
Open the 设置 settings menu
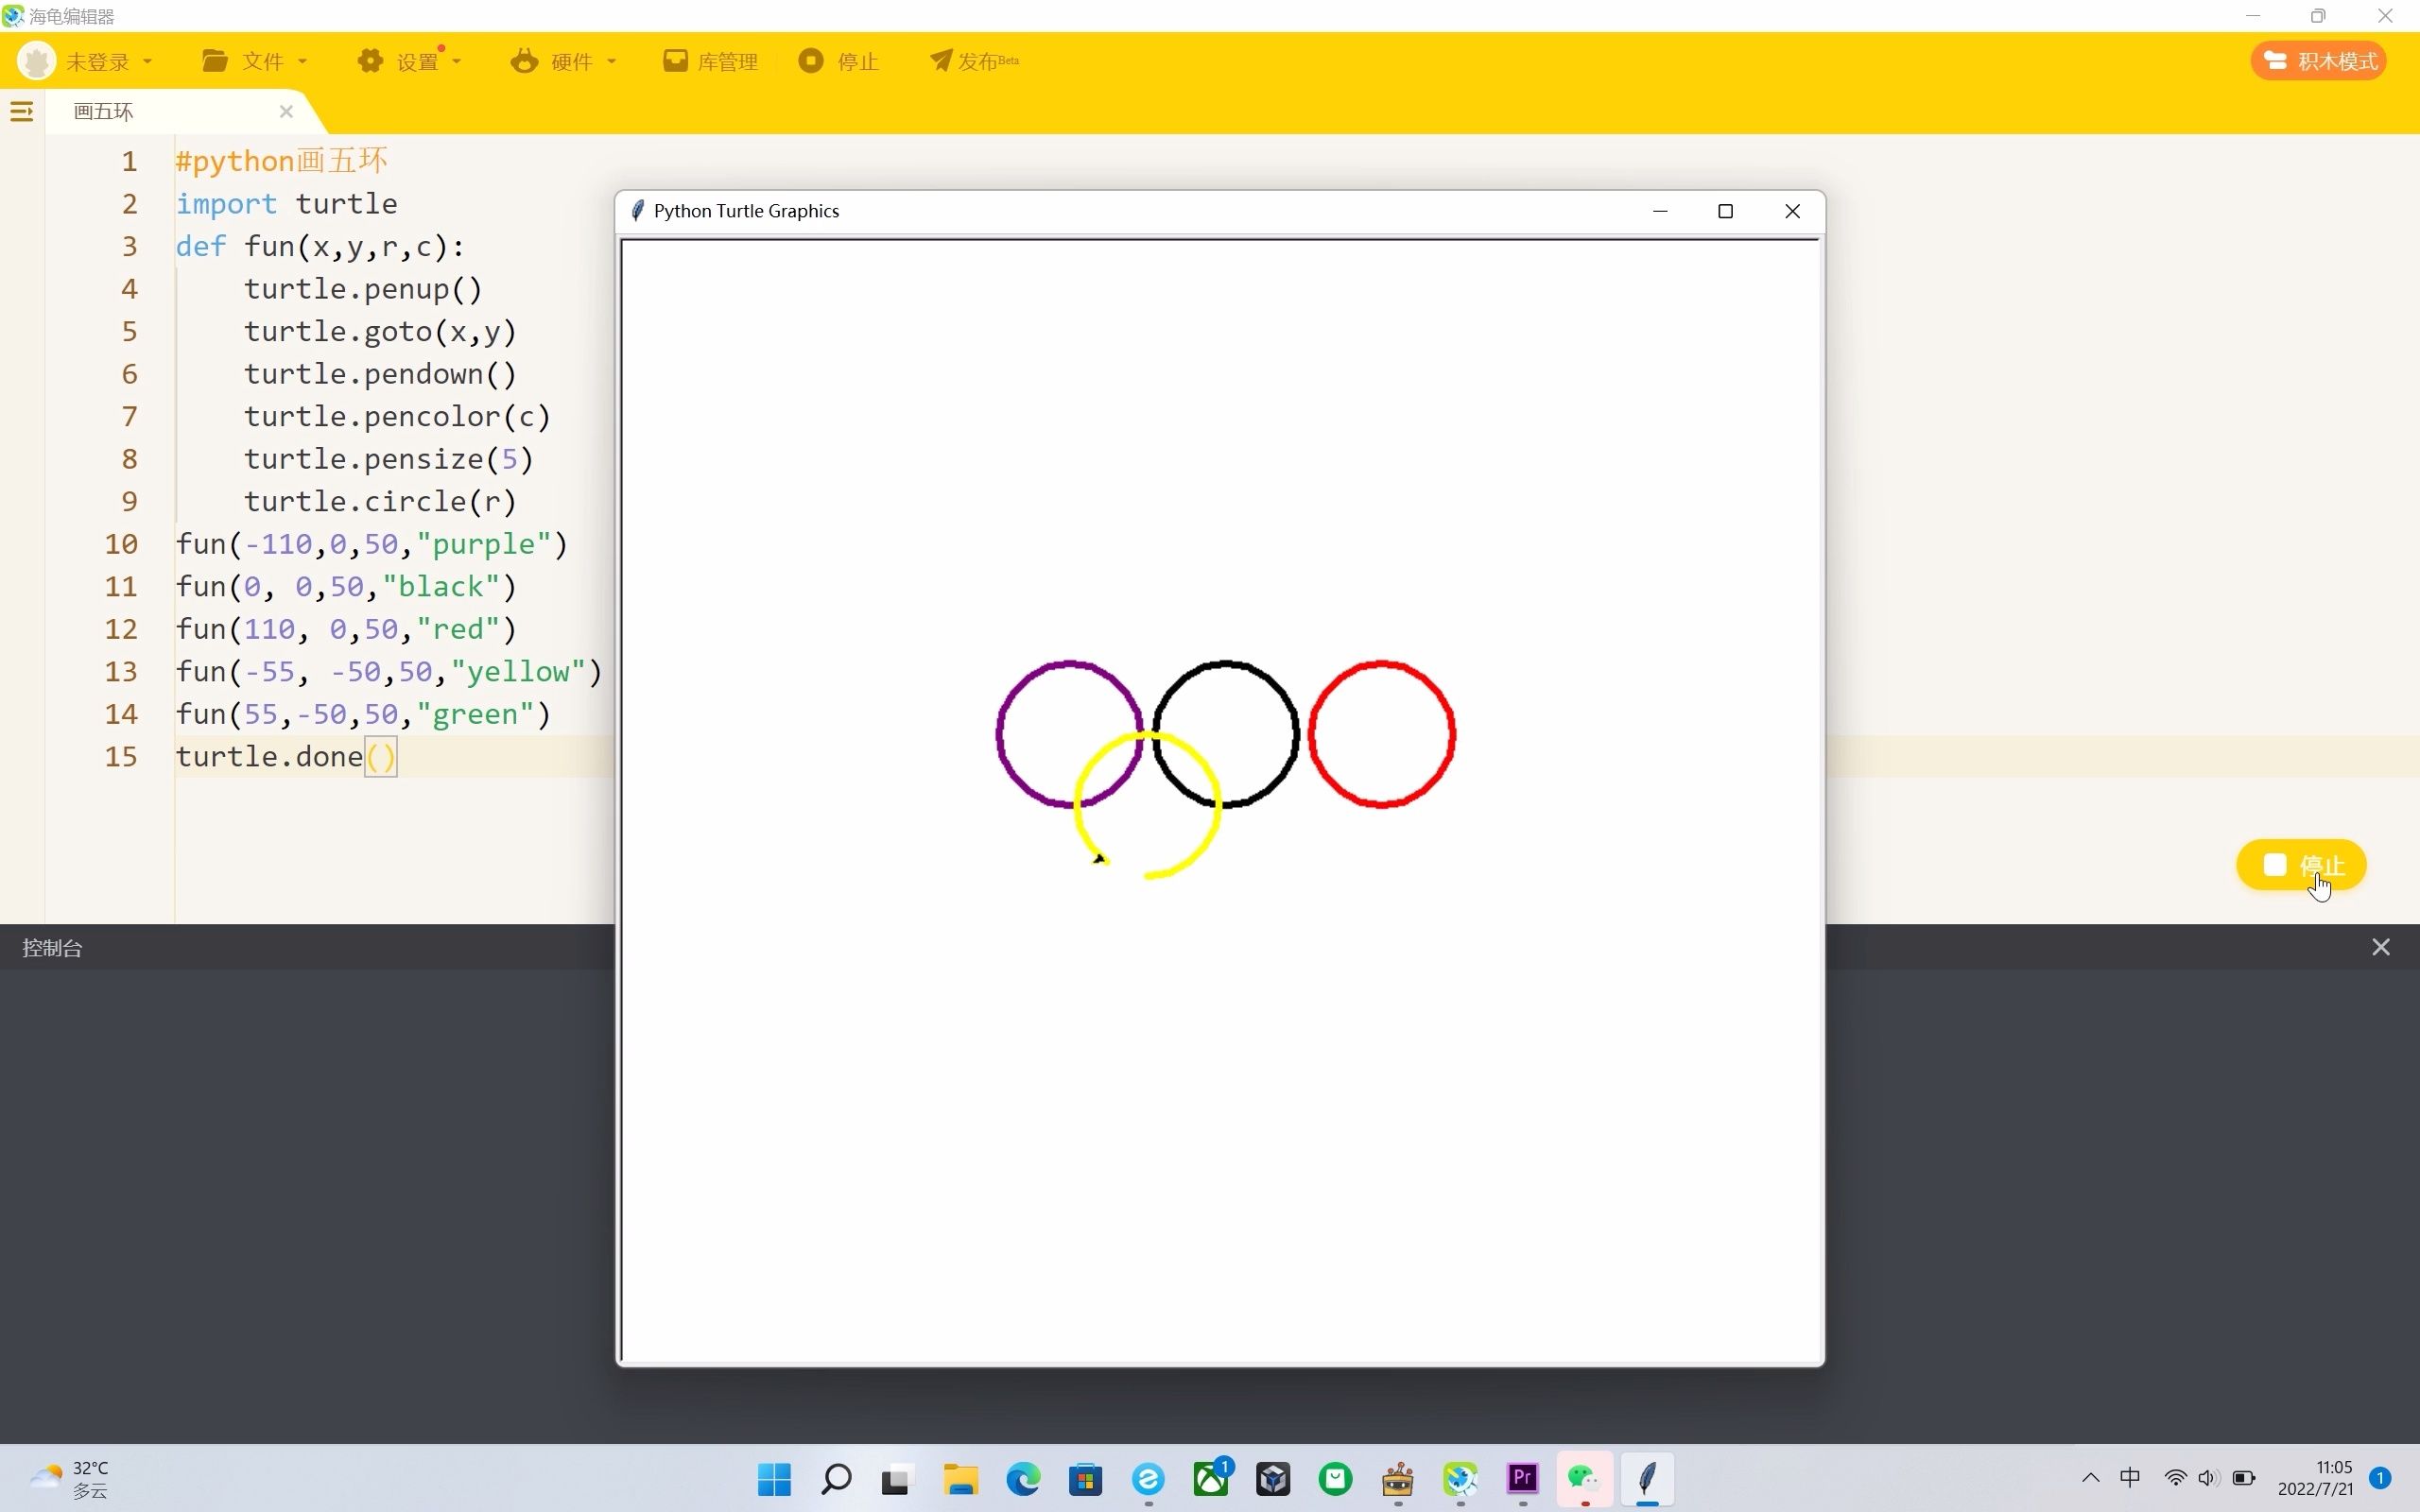pyautogui.click(x=408, y=61)
